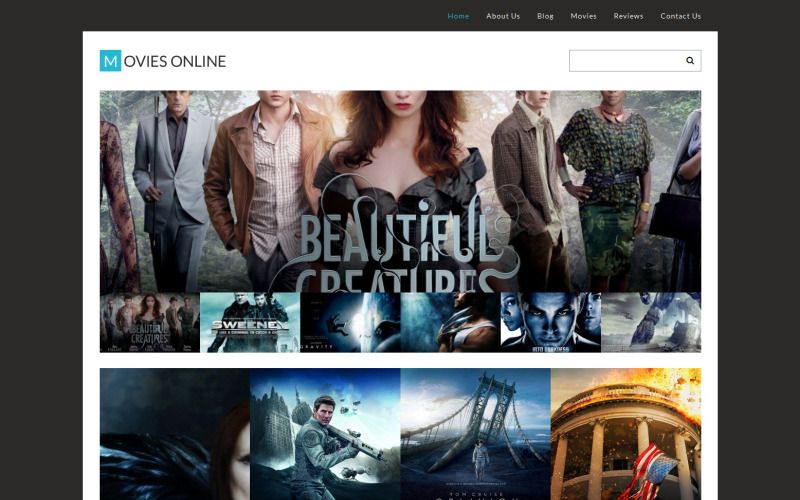Open the Reviews menu item
The width and height of the screenshot is (800, 500).
[x=628, y=16]
